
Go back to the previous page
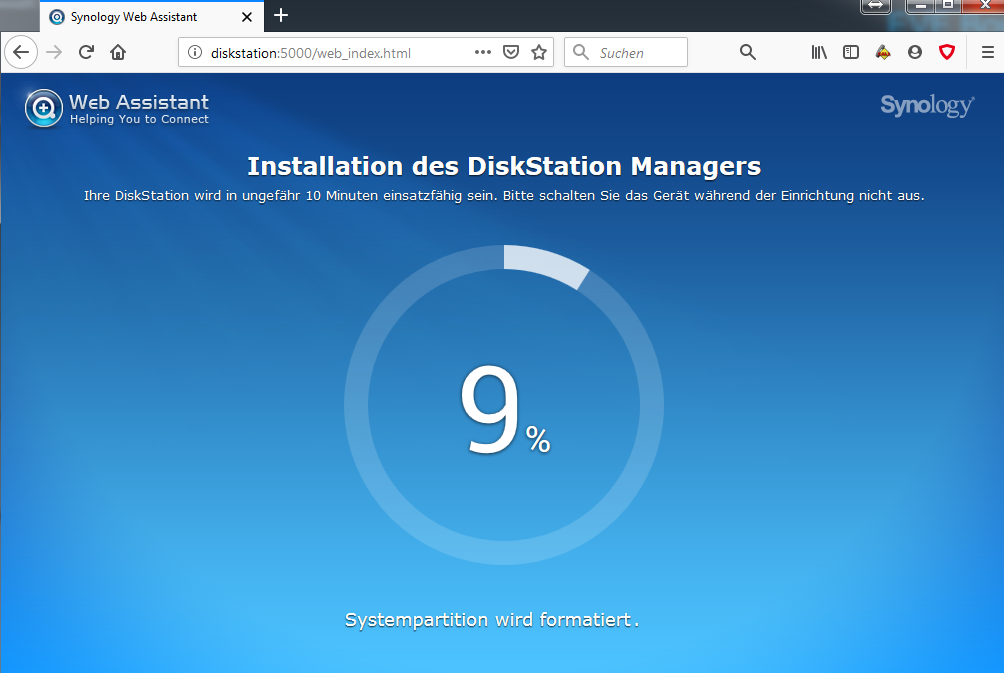pos(21,53)
